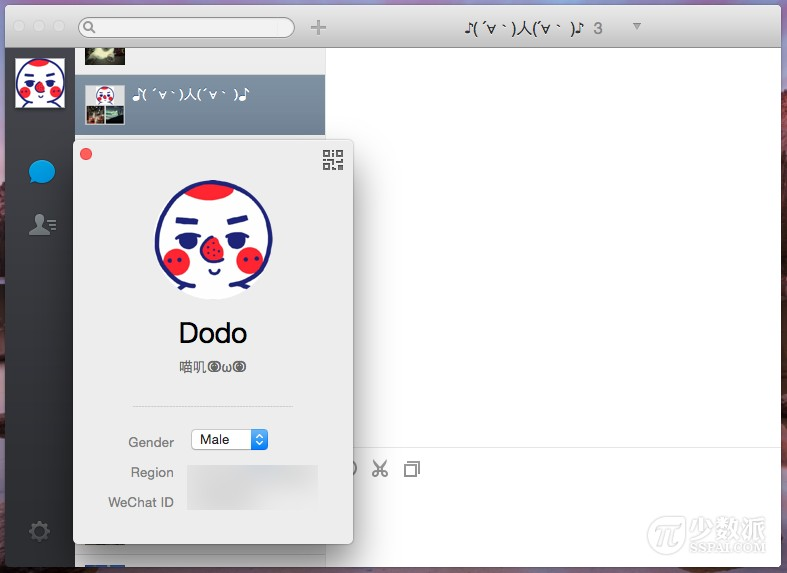Open the Contacts list in sidebar
This screenshot has width=787, height=573.
pyautogui.click(x=41, y=224)
